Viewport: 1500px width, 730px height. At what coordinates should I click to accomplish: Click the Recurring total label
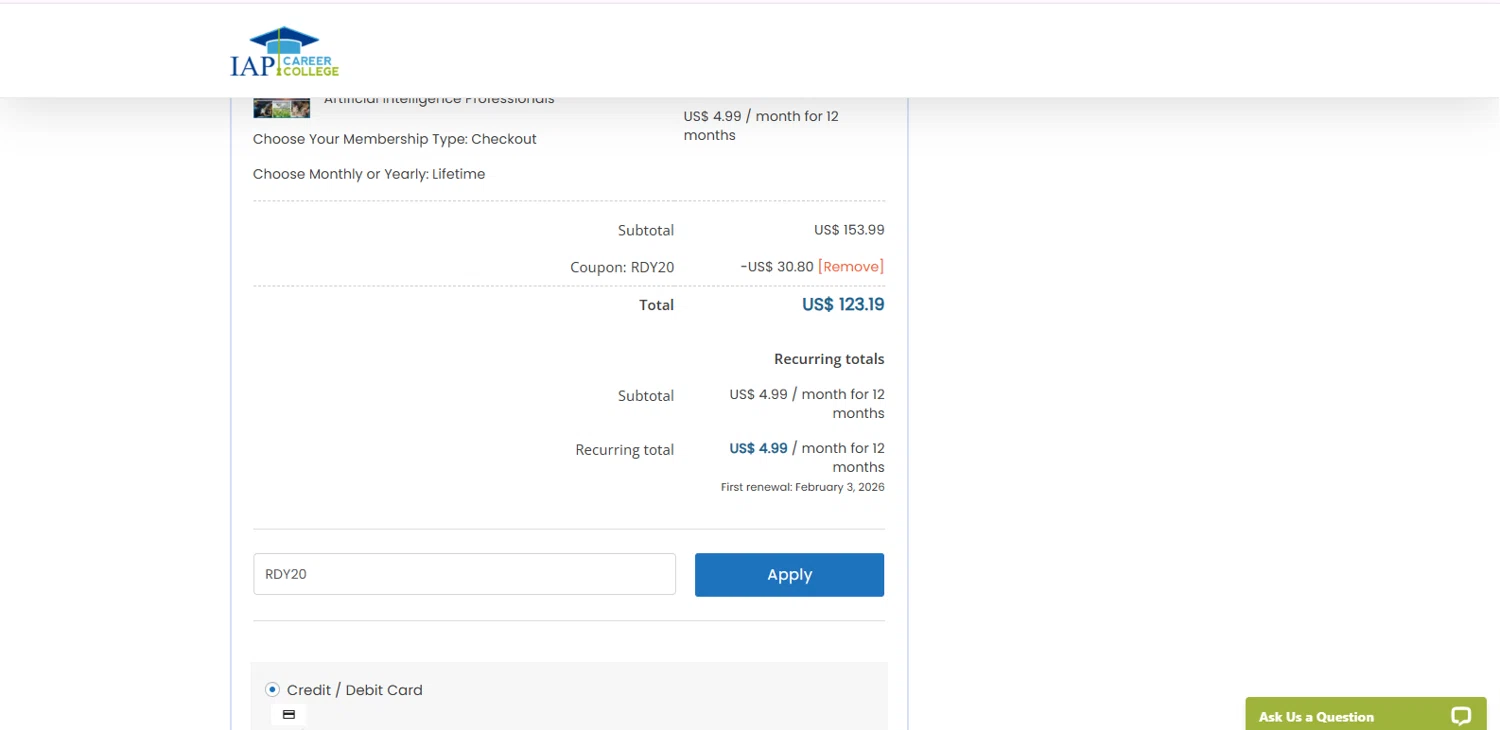click(625, 450)
